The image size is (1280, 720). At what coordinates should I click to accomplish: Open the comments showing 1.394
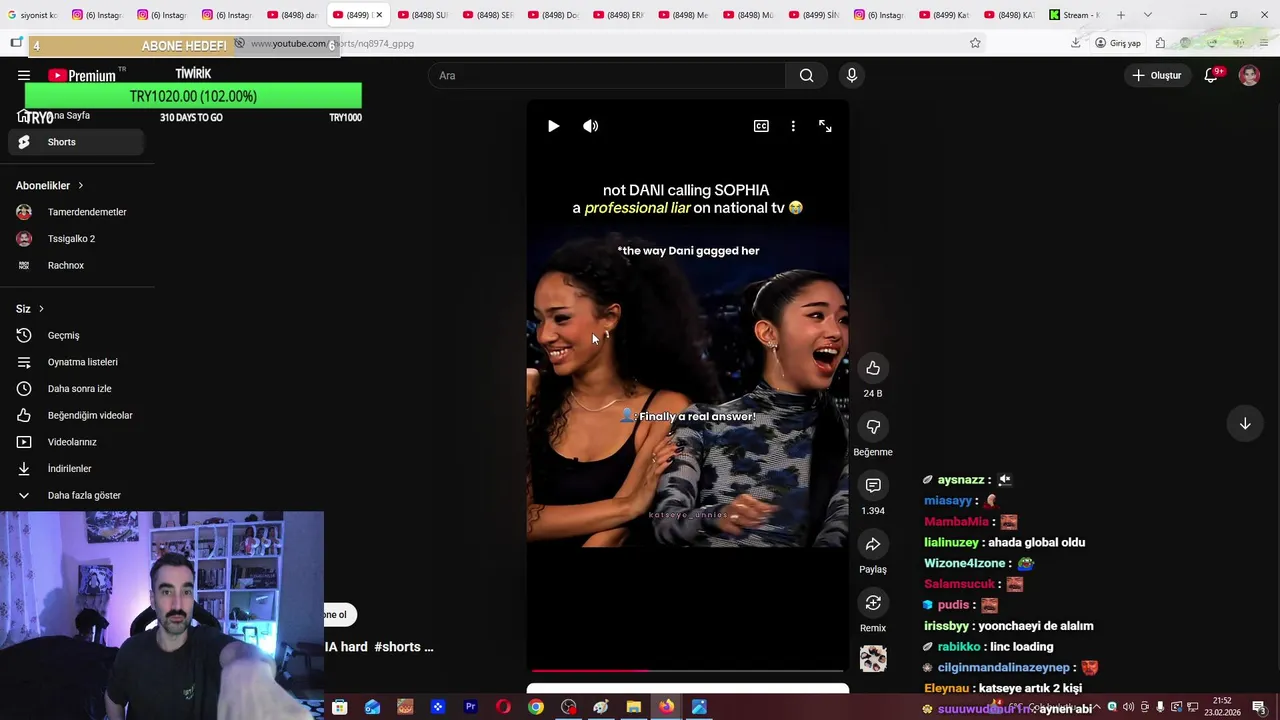pyautogui.click(x=873, y=485)
